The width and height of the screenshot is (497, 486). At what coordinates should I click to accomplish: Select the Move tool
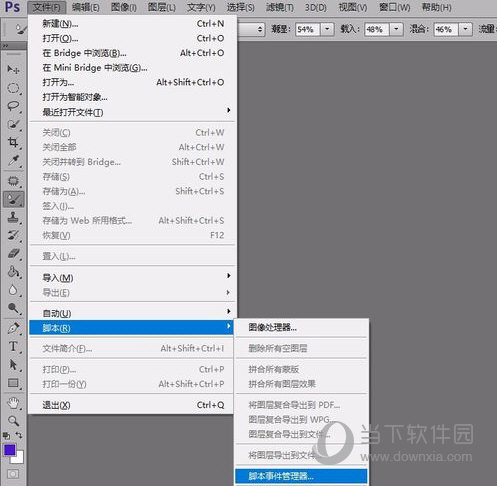coord(13,69)
